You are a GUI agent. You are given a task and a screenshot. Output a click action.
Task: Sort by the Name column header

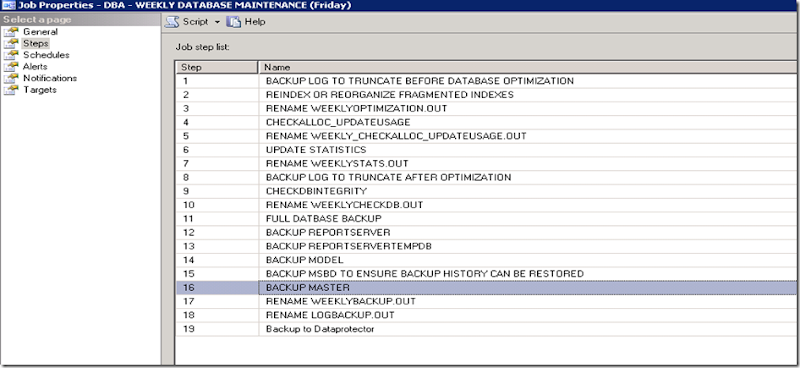(528, 67)
